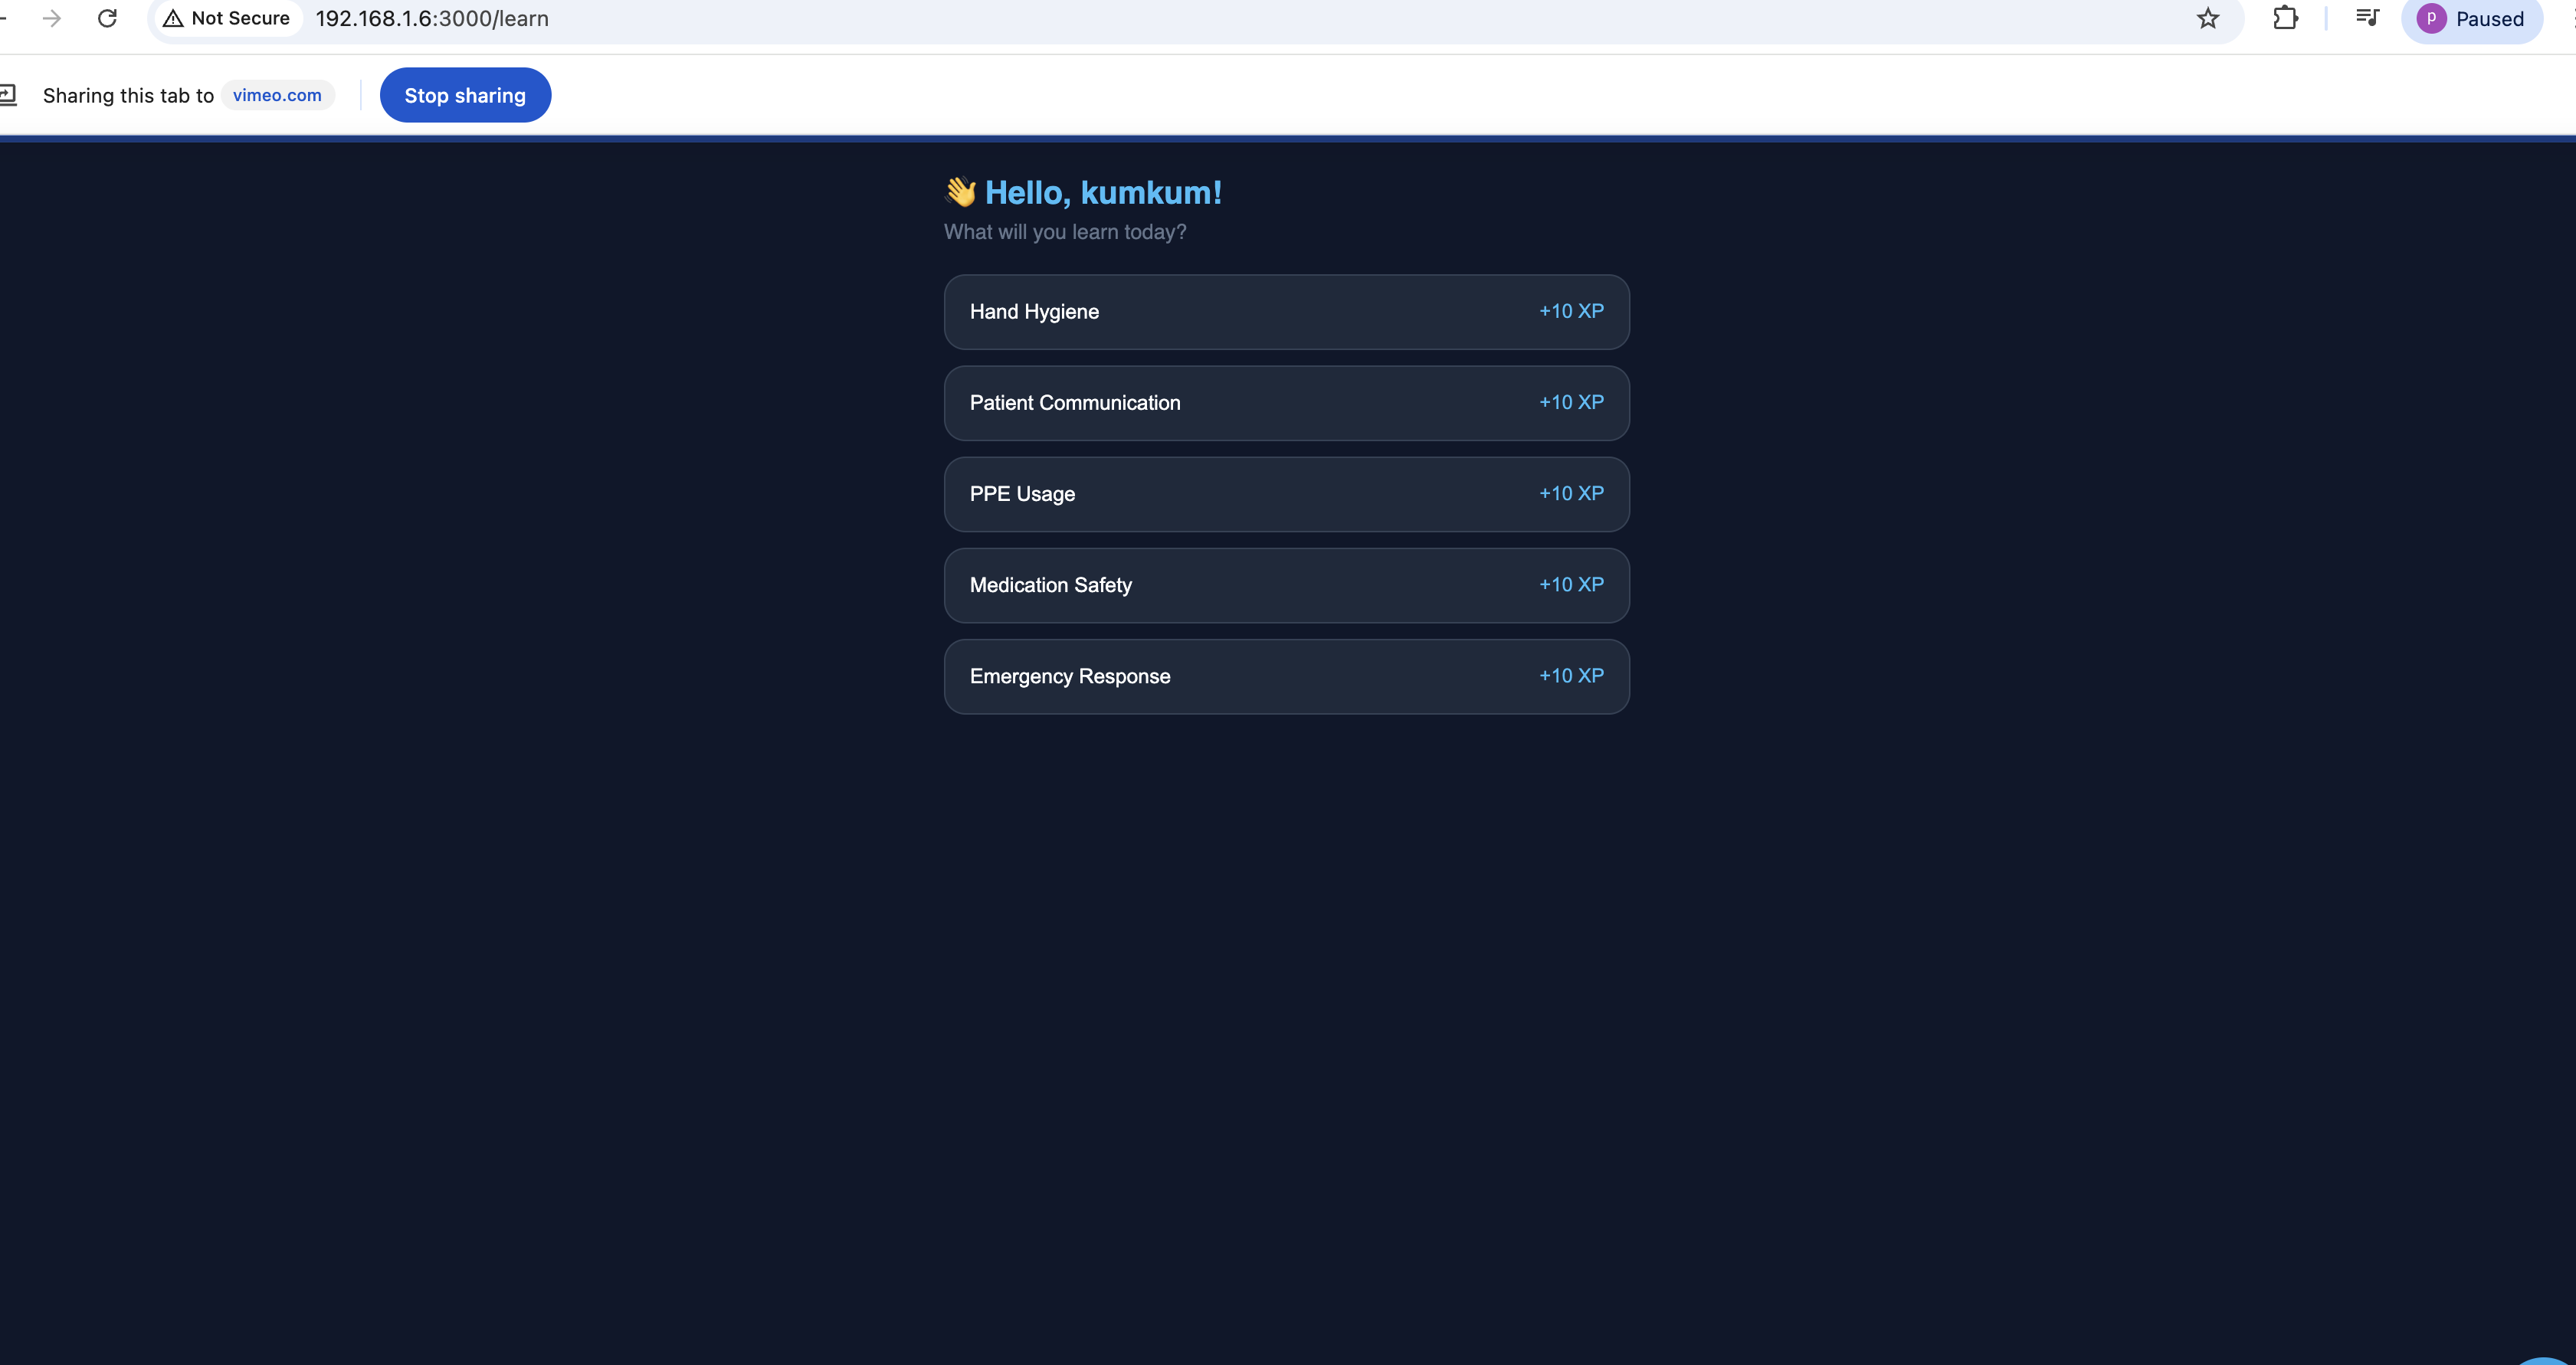This screenshot has width=2576, height=1365.
Task: Start the PPE Usage lesson
Action: point(1022,494)
